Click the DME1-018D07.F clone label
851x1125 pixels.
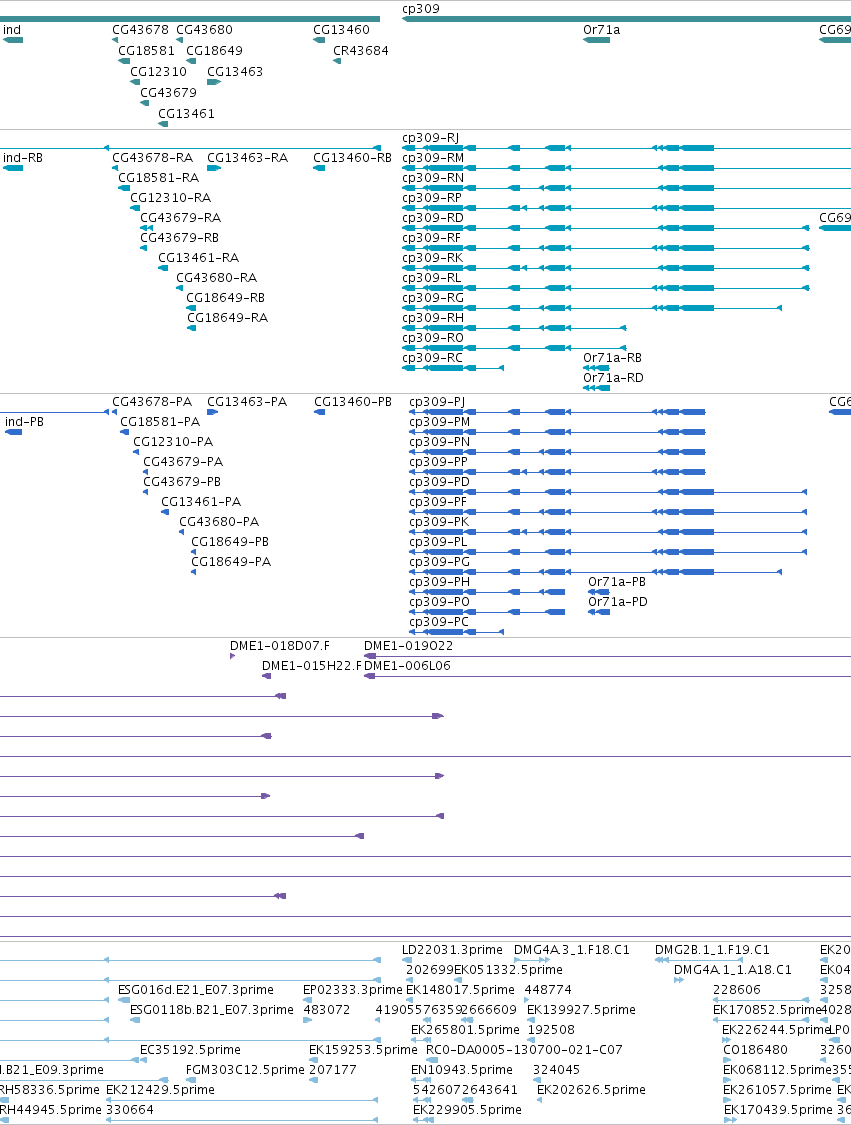[x=280, y=645]
